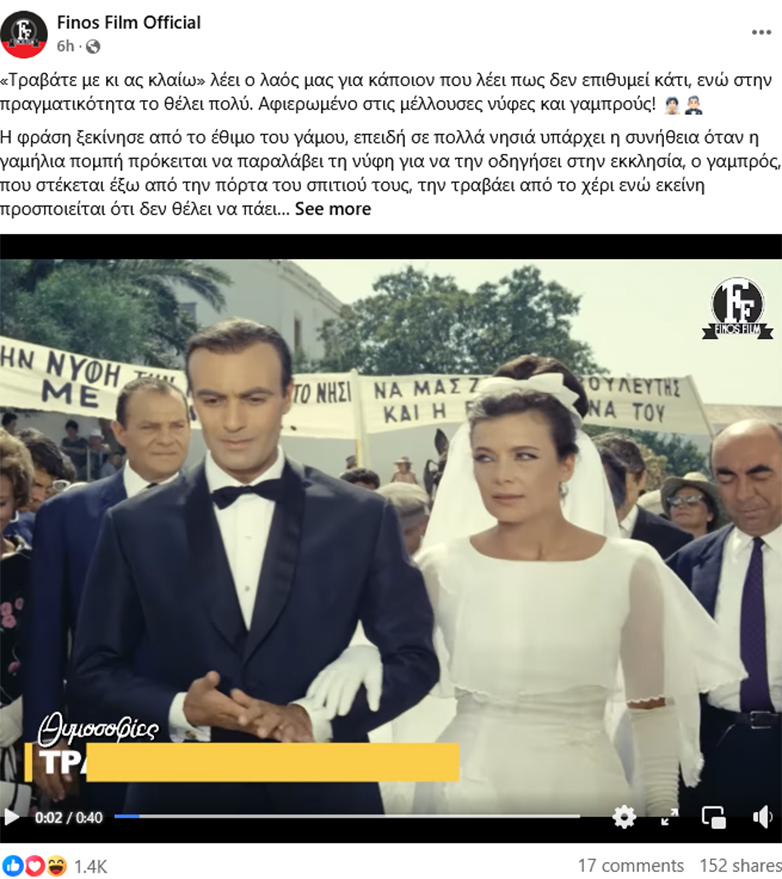
Task: View the 152 shares list
Action: point(740,865)
